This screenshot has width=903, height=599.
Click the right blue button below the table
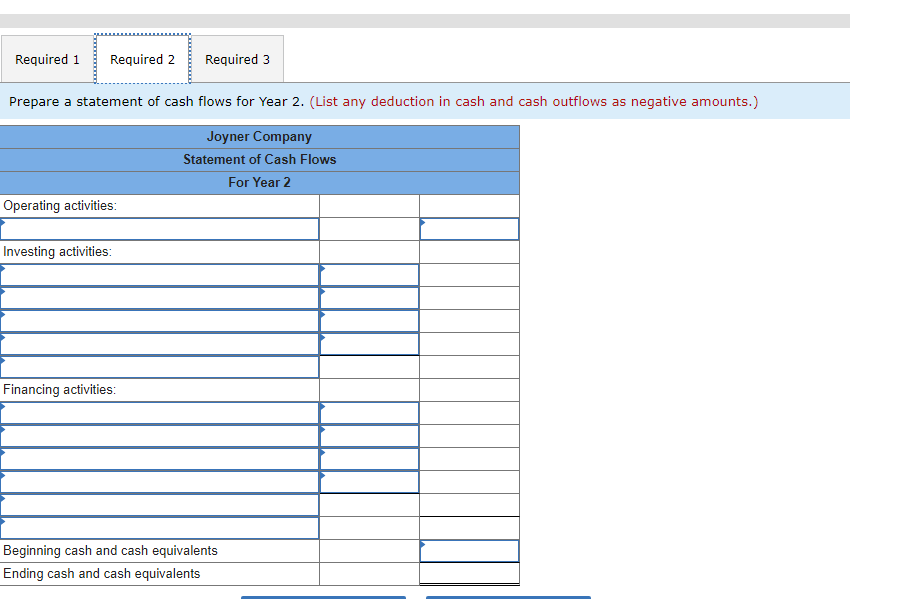point(507,597)
